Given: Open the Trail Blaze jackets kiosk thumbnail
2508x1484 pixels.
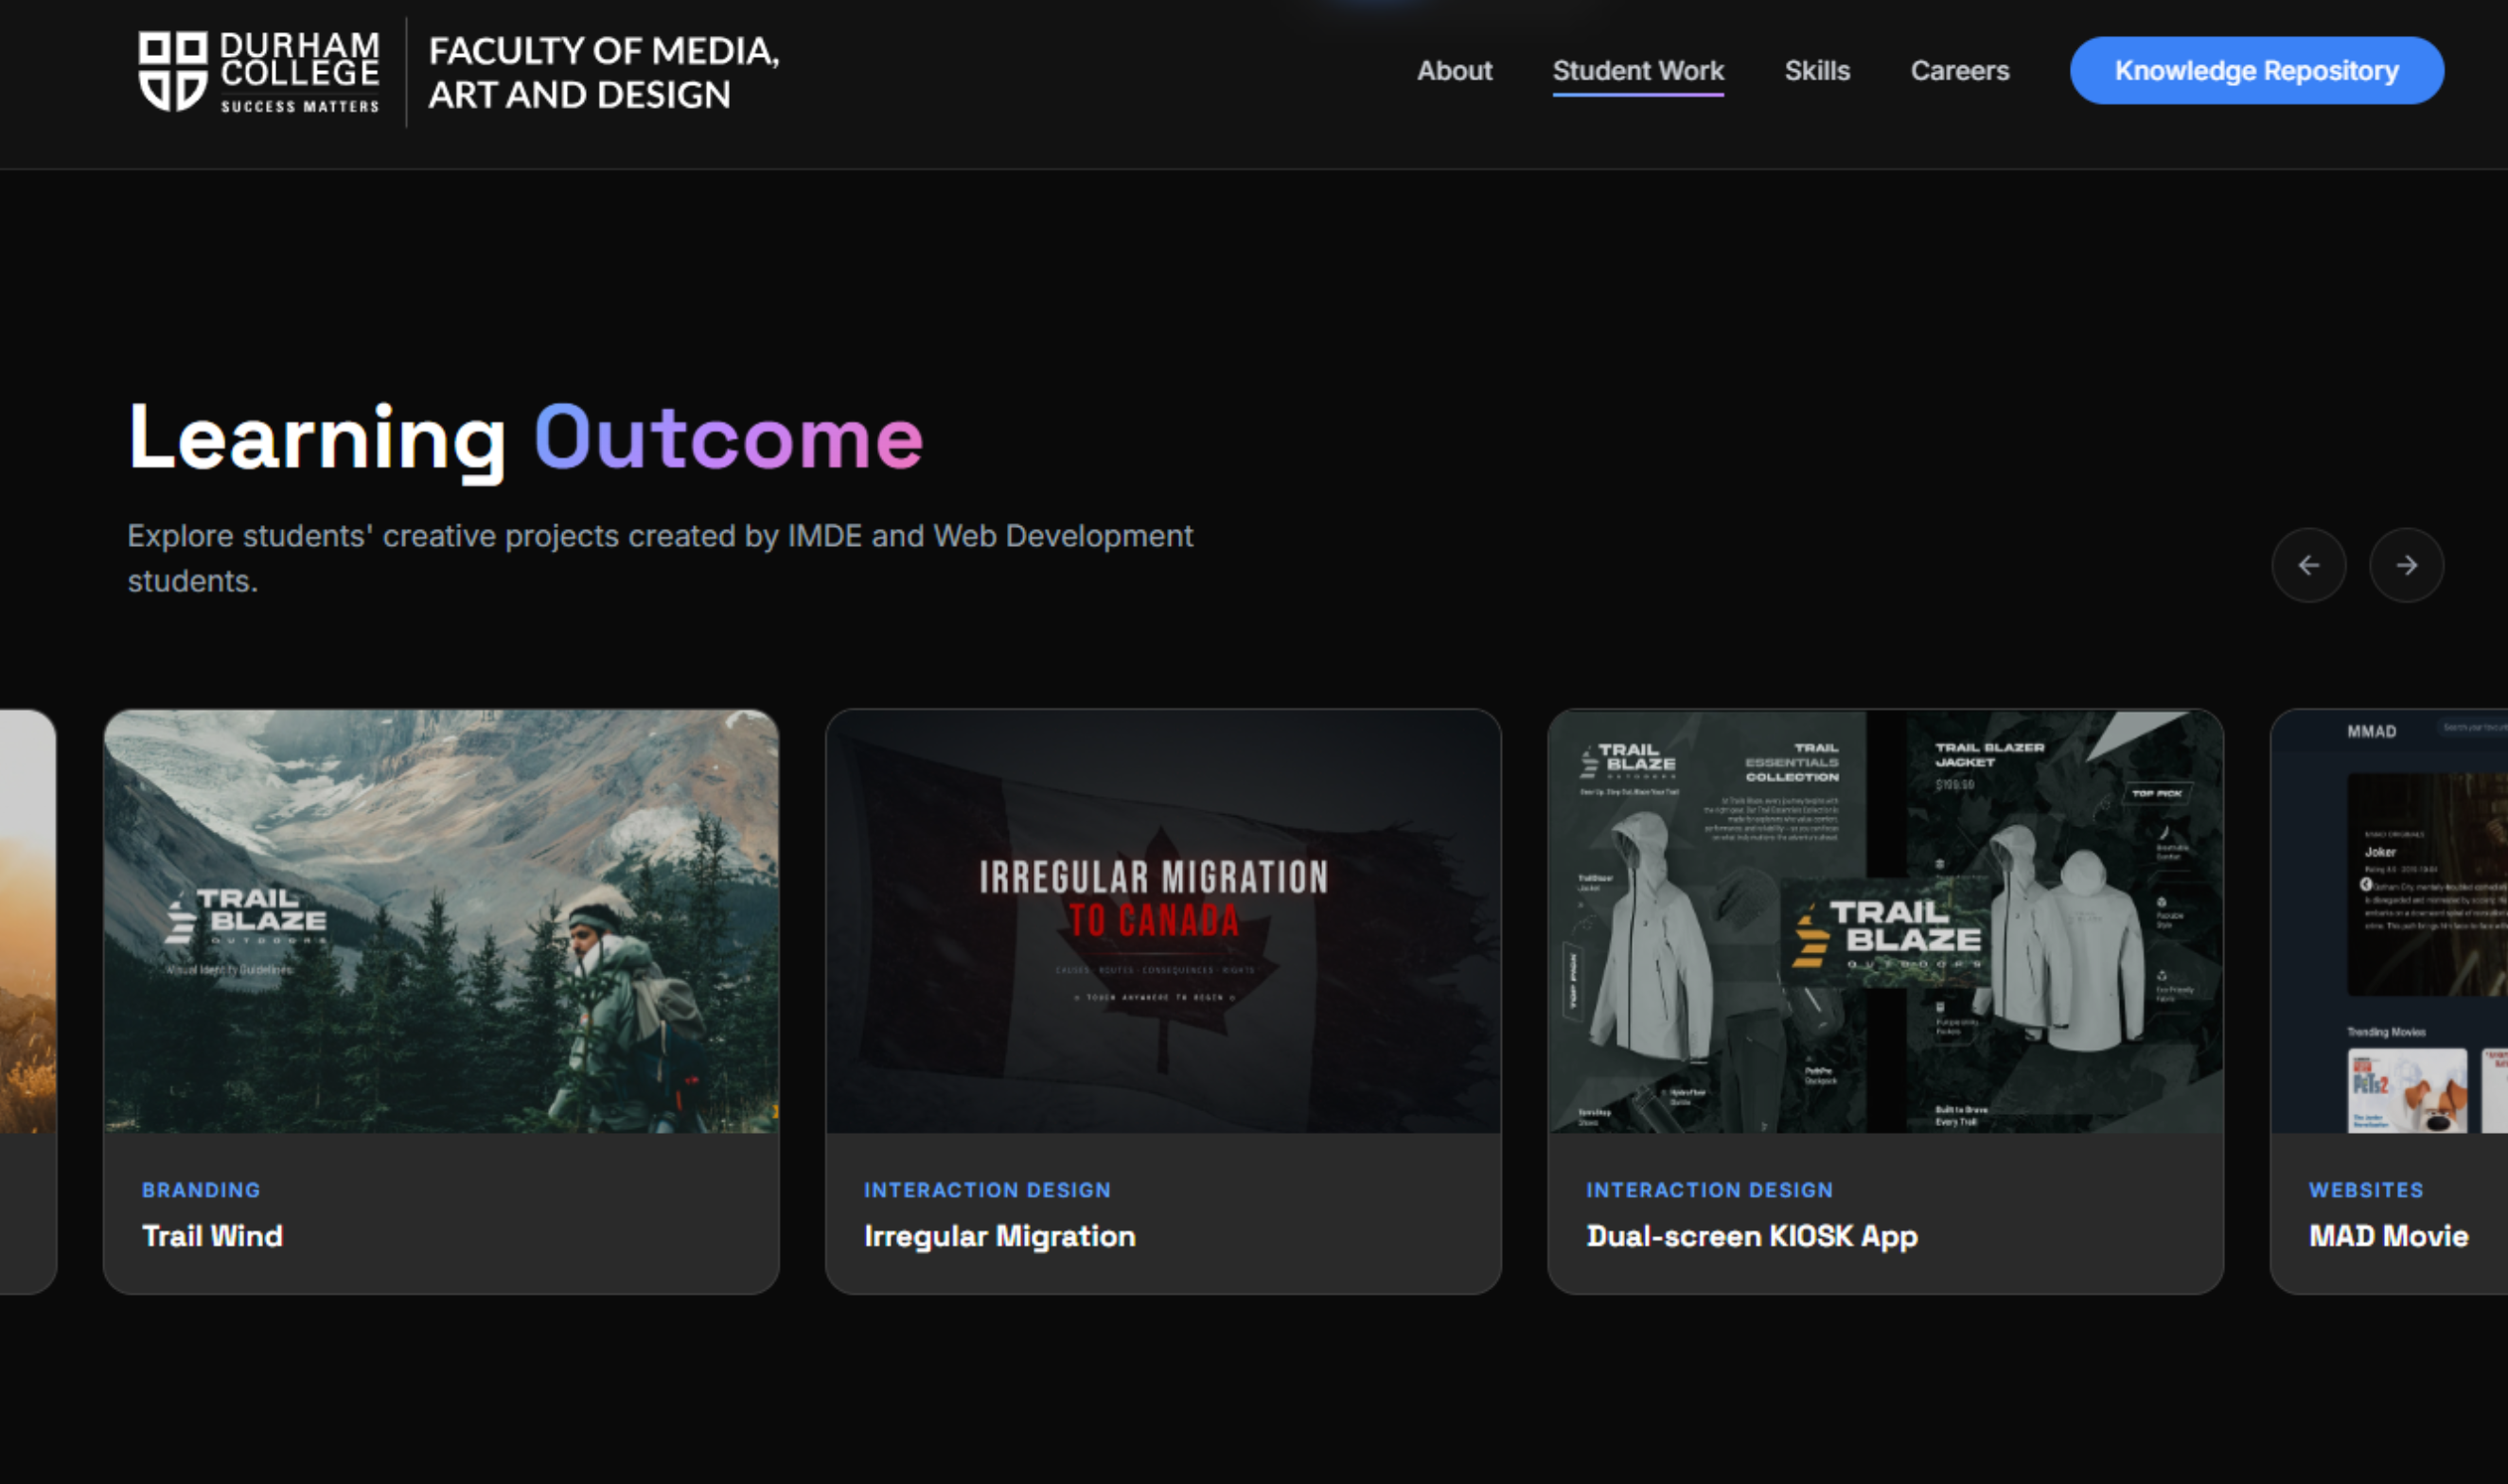Looking at the screenshot, I should pos(1885,921).
